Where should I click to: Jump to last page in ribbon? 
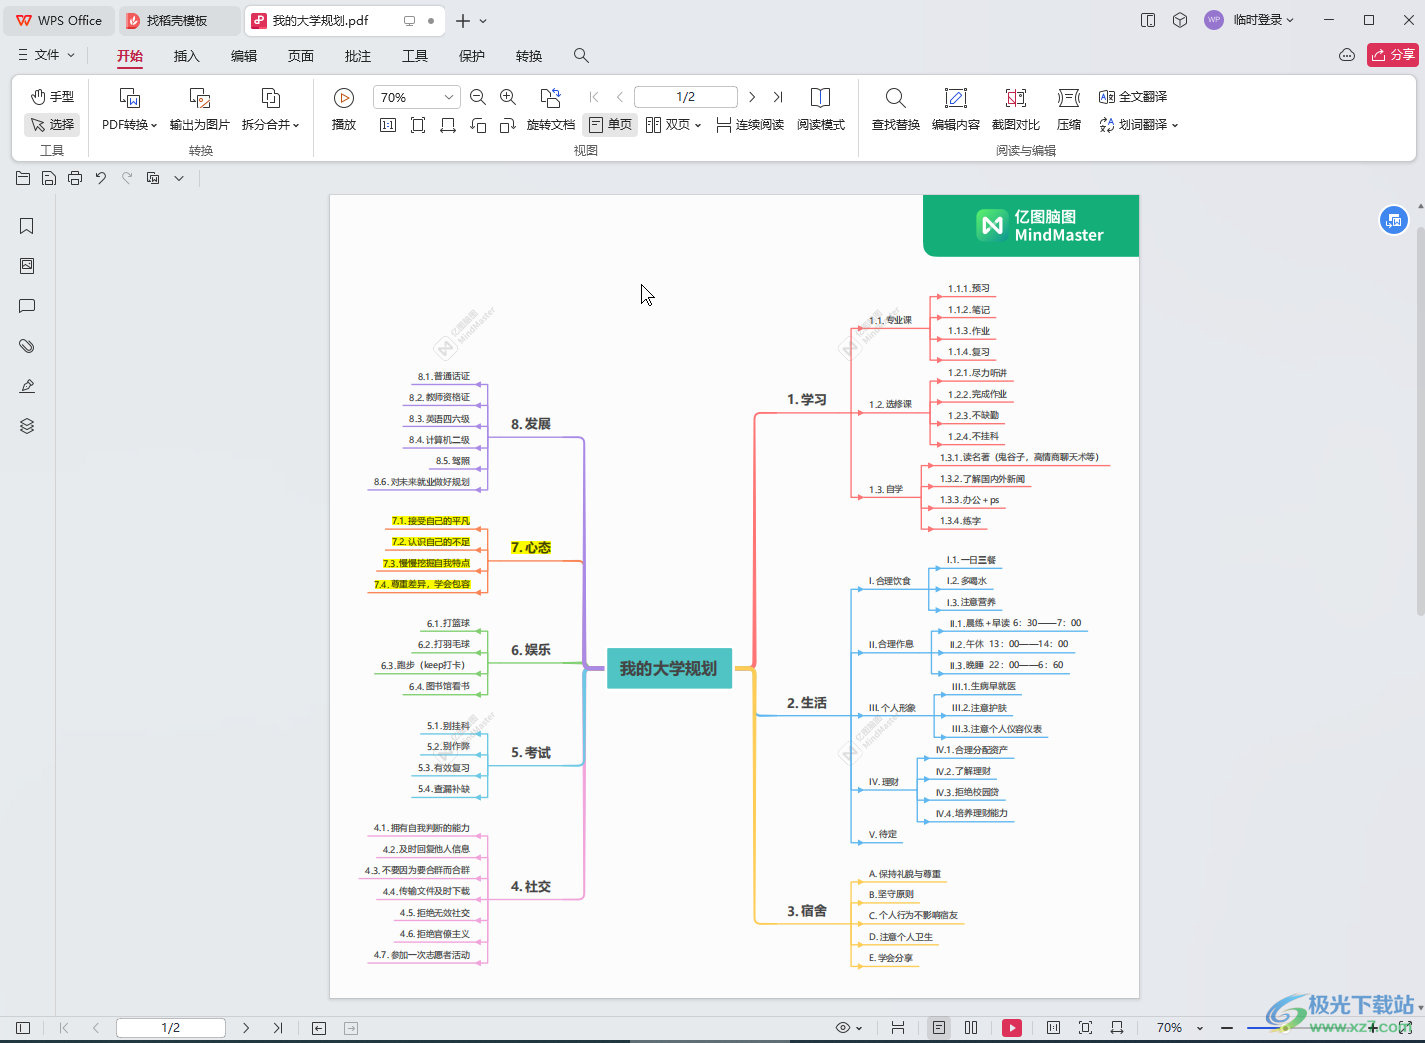coord(778,97)
